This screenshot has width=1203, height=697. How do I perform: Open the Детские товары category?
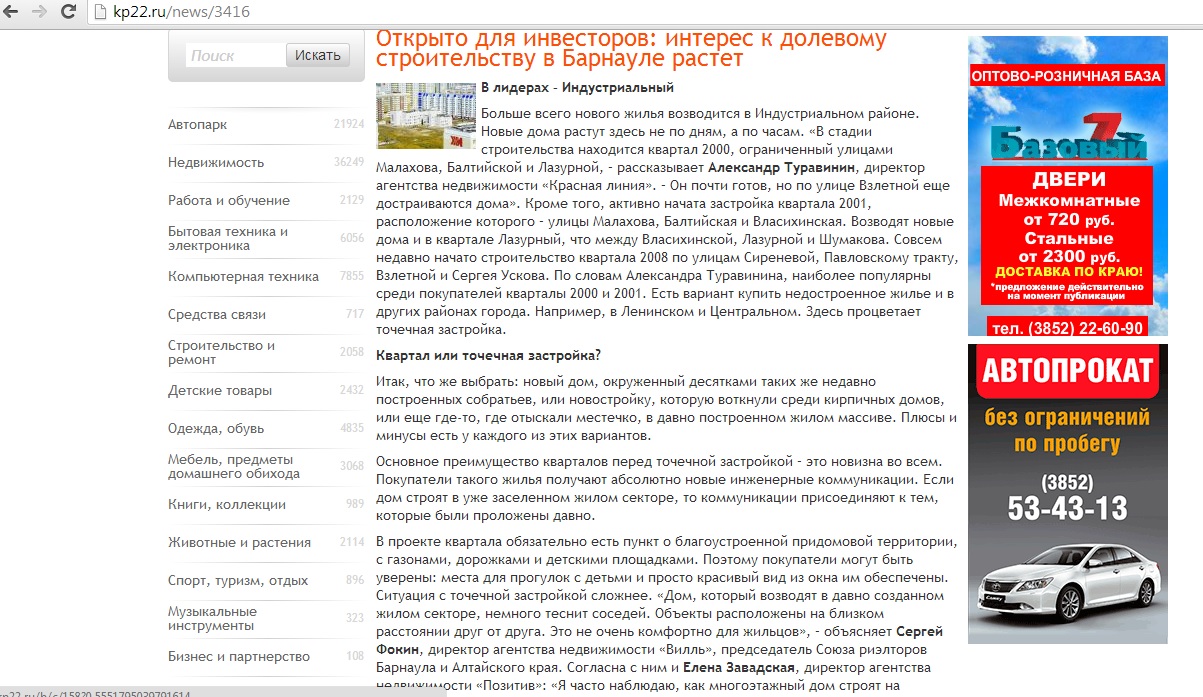[x=220, y=390]
